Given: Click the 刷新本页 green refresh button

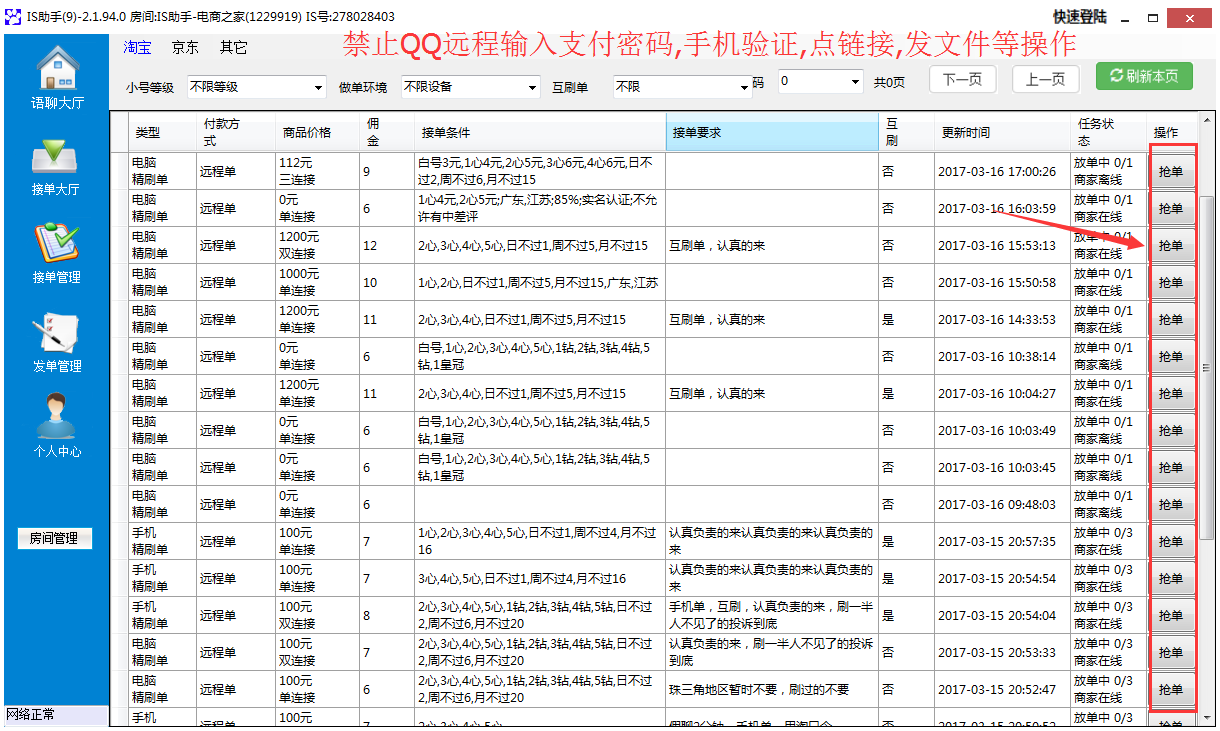Looking at the screenshot, I should pyautogui.click(x=1143, y=78).
